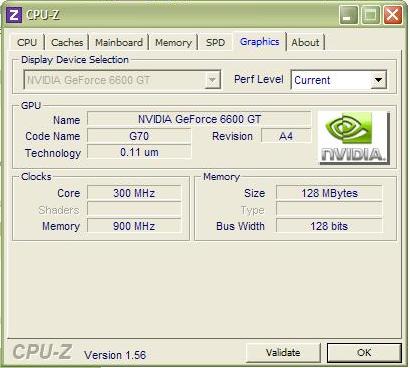Screen dimensions: 410x368
Task: Click the Bus Width label
Action: (x=240, y=226)
